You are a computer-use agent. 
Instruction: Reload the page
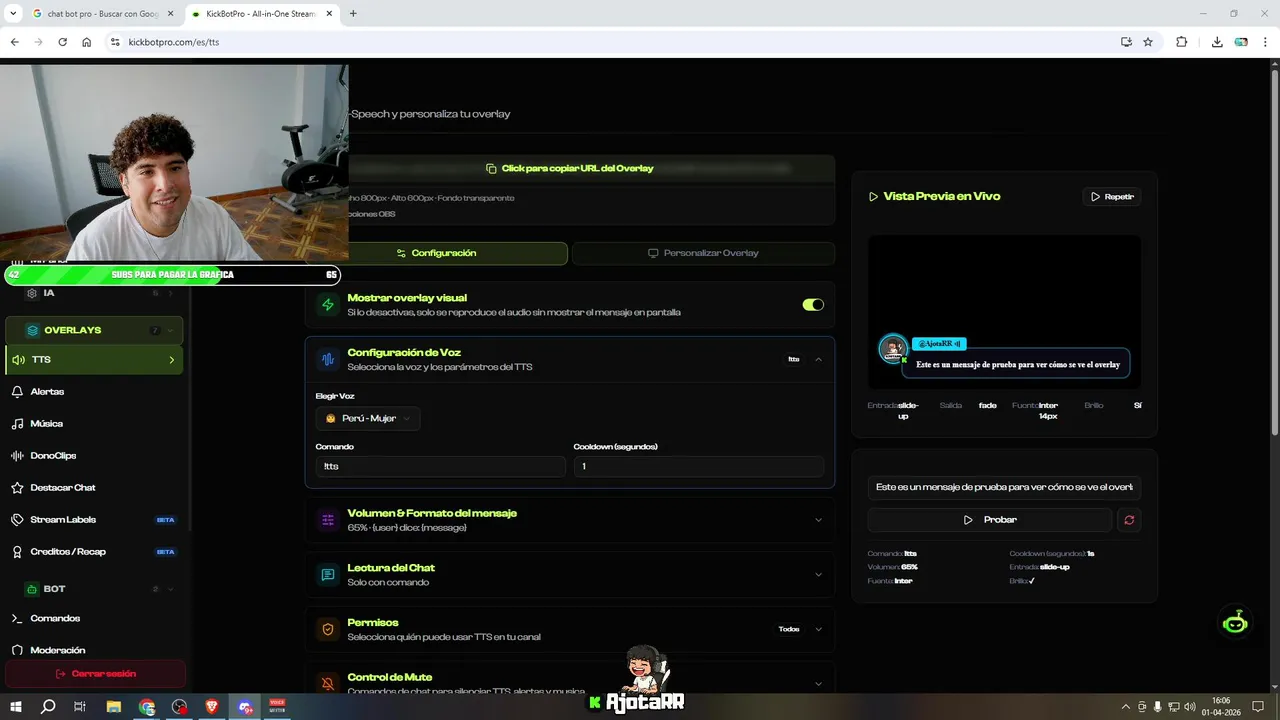[x=62, y=42]
